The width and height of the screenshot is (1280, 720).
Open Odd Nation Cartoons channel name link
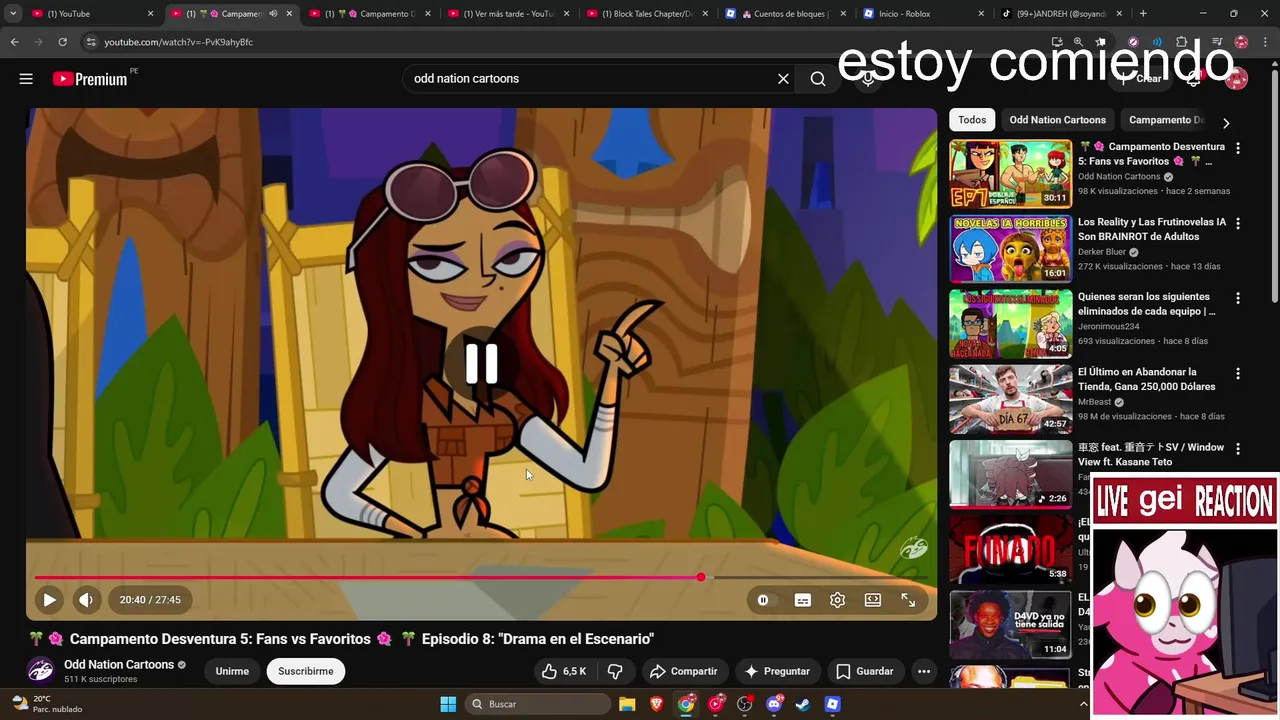tap(119, 664)
